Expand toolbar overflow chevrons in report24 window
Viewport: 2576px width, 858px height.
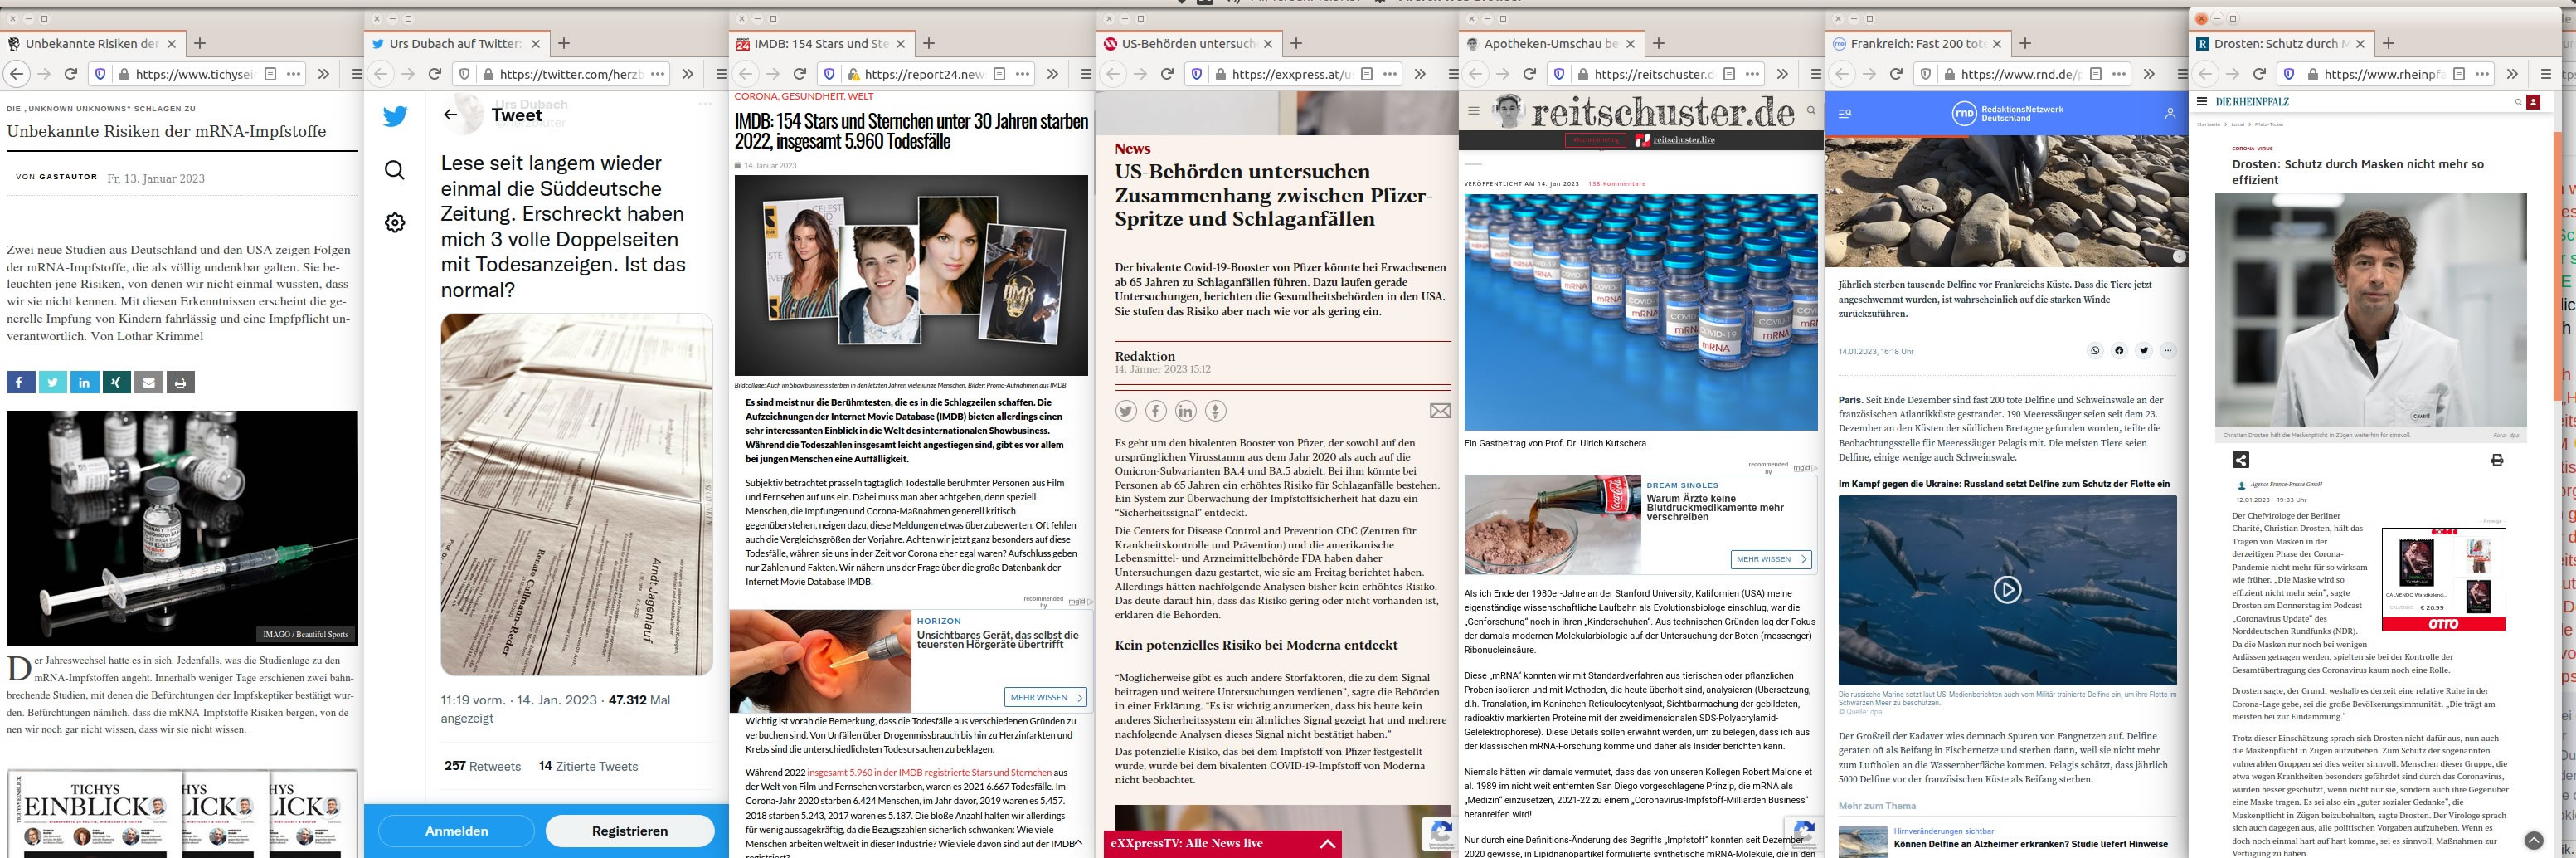point(1053,74)
